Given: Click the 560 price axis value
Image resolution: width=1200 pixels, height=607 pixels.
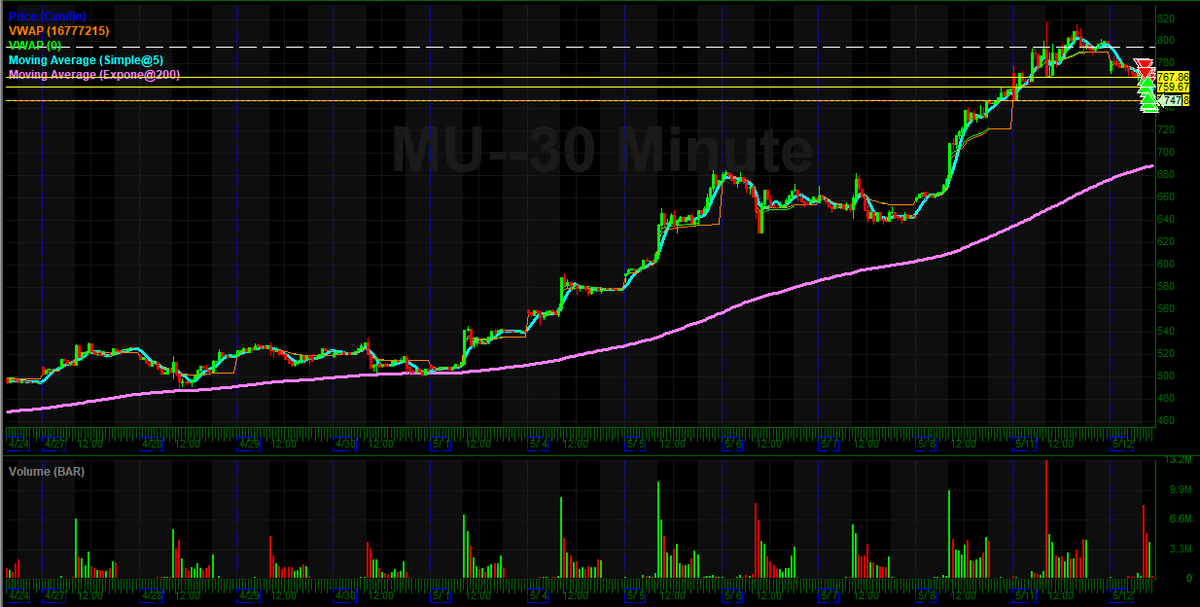Looking at the screenshot, I should (x=1166, y=308).
